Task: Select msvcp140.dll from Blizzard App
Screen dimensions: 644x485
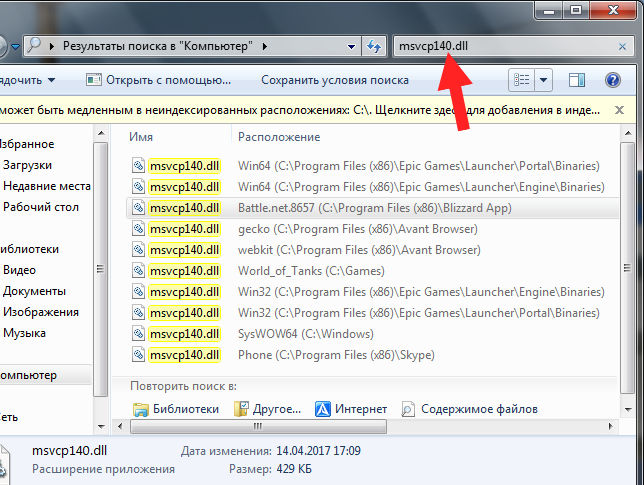Action: click(x=184, y=208)
